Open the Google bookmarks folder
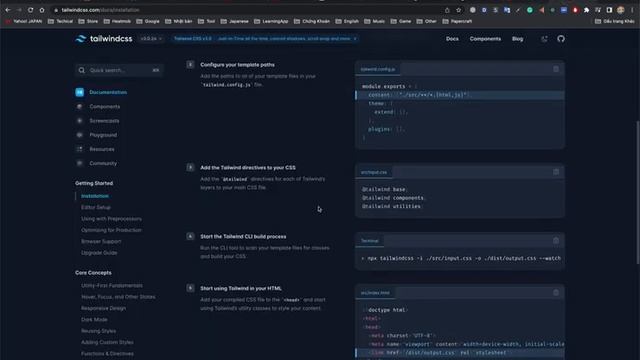Image resolution: width=640 pixels, height=360 pixels. (148, 21)
